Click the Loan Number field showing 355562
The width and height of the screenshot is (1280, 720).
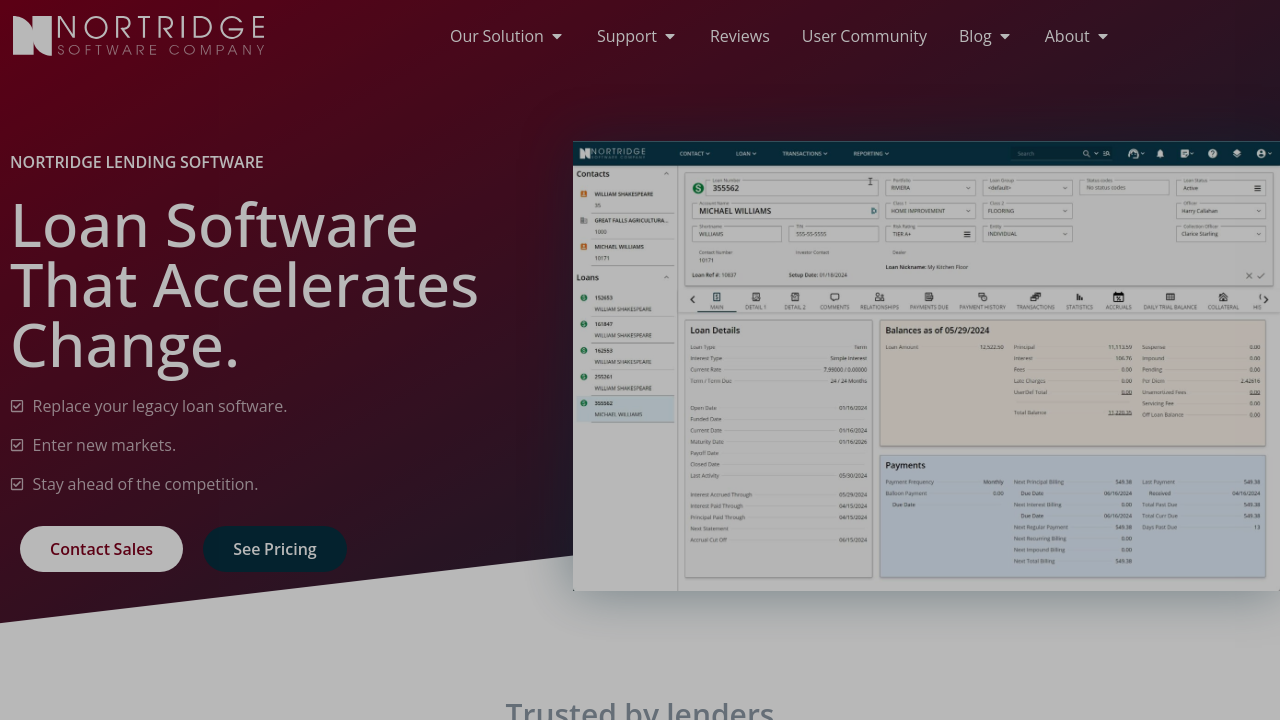pyautogui.click(x=785, y=188)
